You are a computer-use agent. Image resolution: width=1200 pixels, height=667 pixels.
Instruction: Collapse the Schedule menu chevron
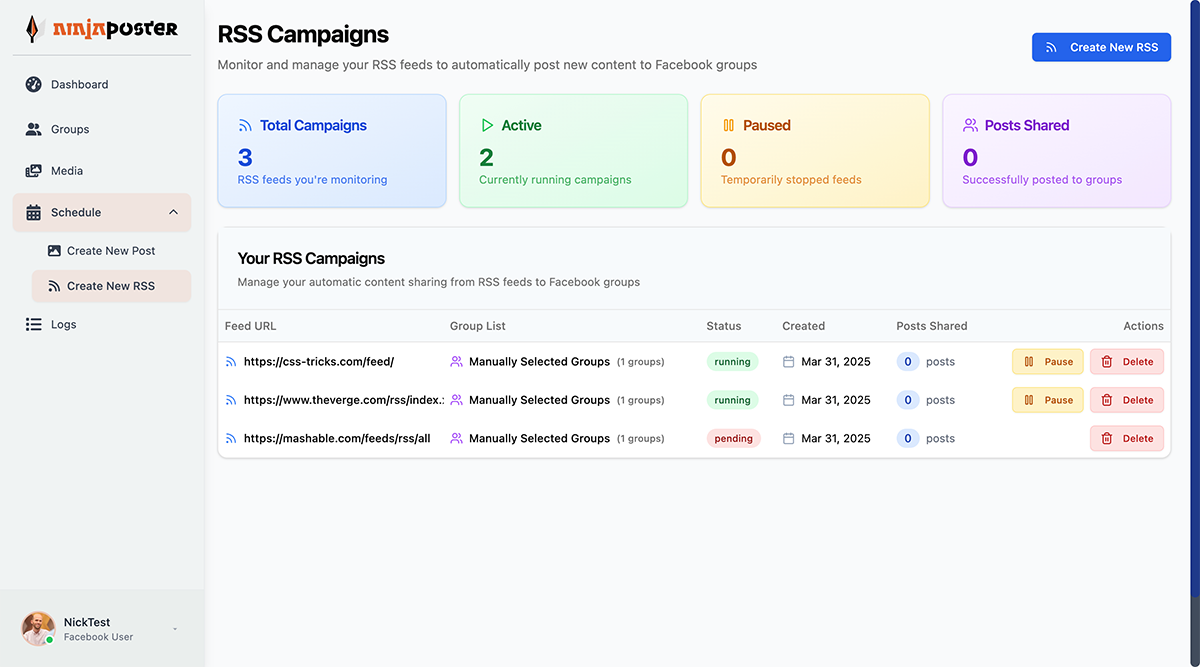(173, 212)
